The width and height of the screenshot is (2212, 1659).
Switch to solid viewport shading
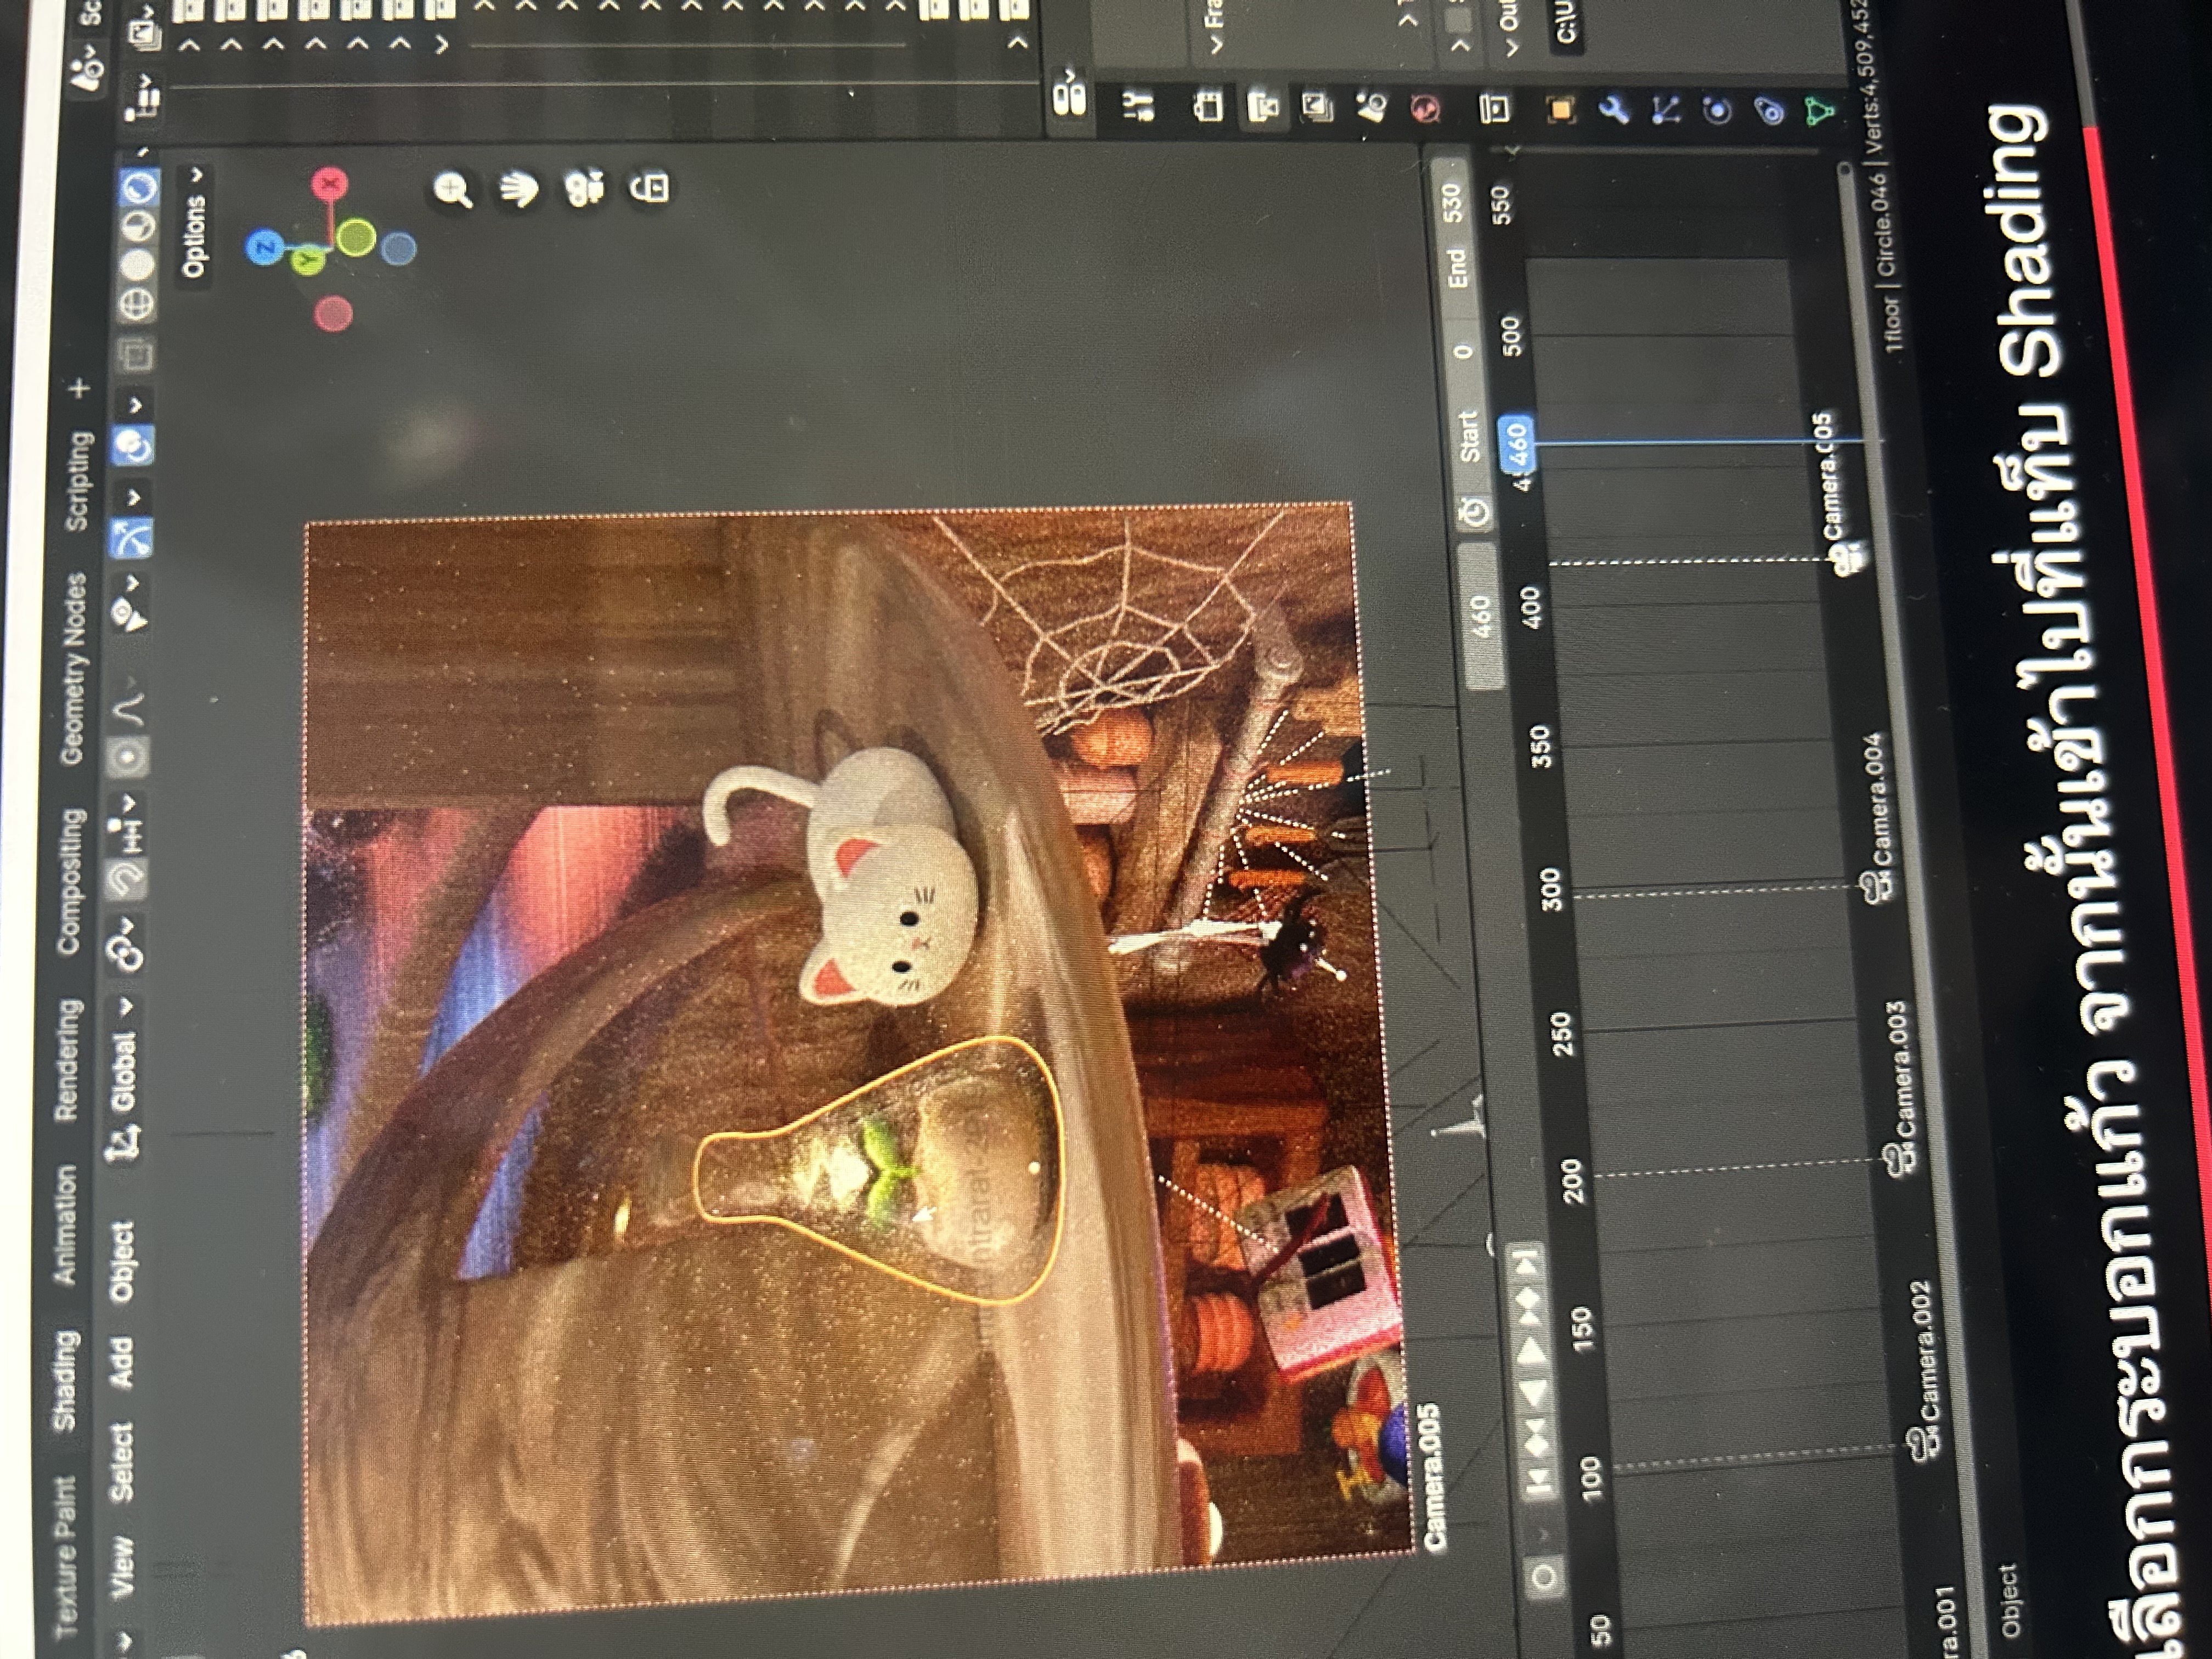coord(137,264)
